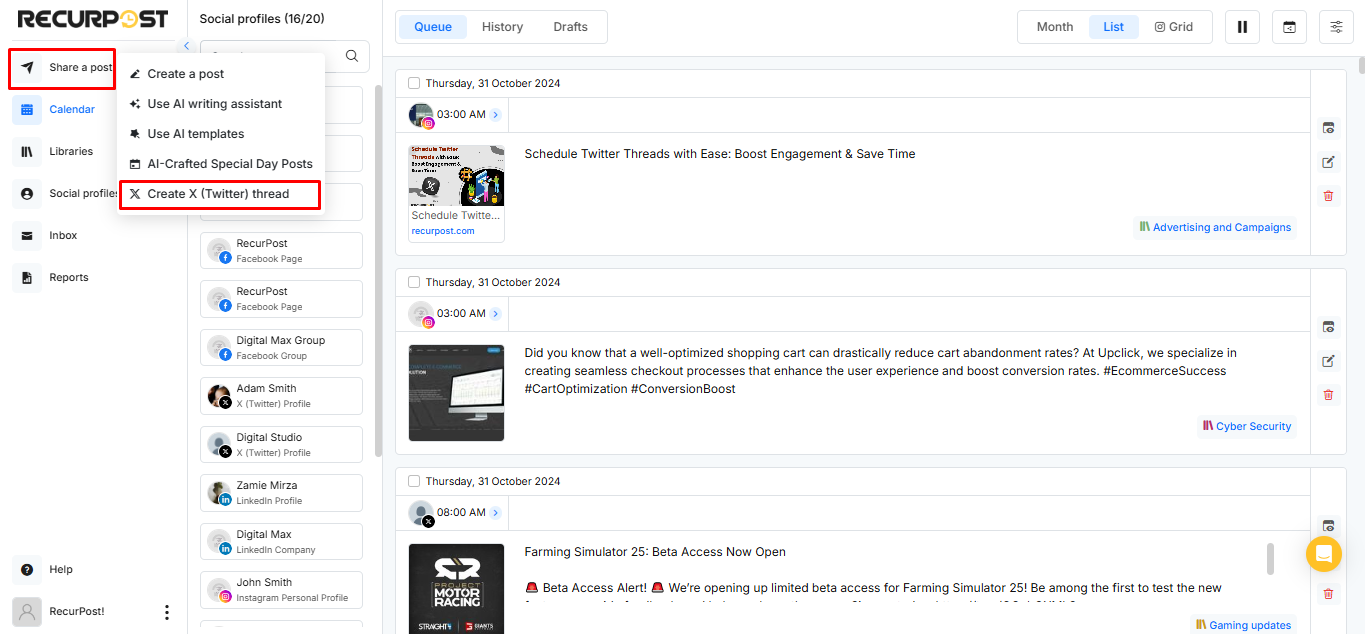Open the Inbox from the sidebar
Viewport: 1365px width, 634px height.
[48, 236]
